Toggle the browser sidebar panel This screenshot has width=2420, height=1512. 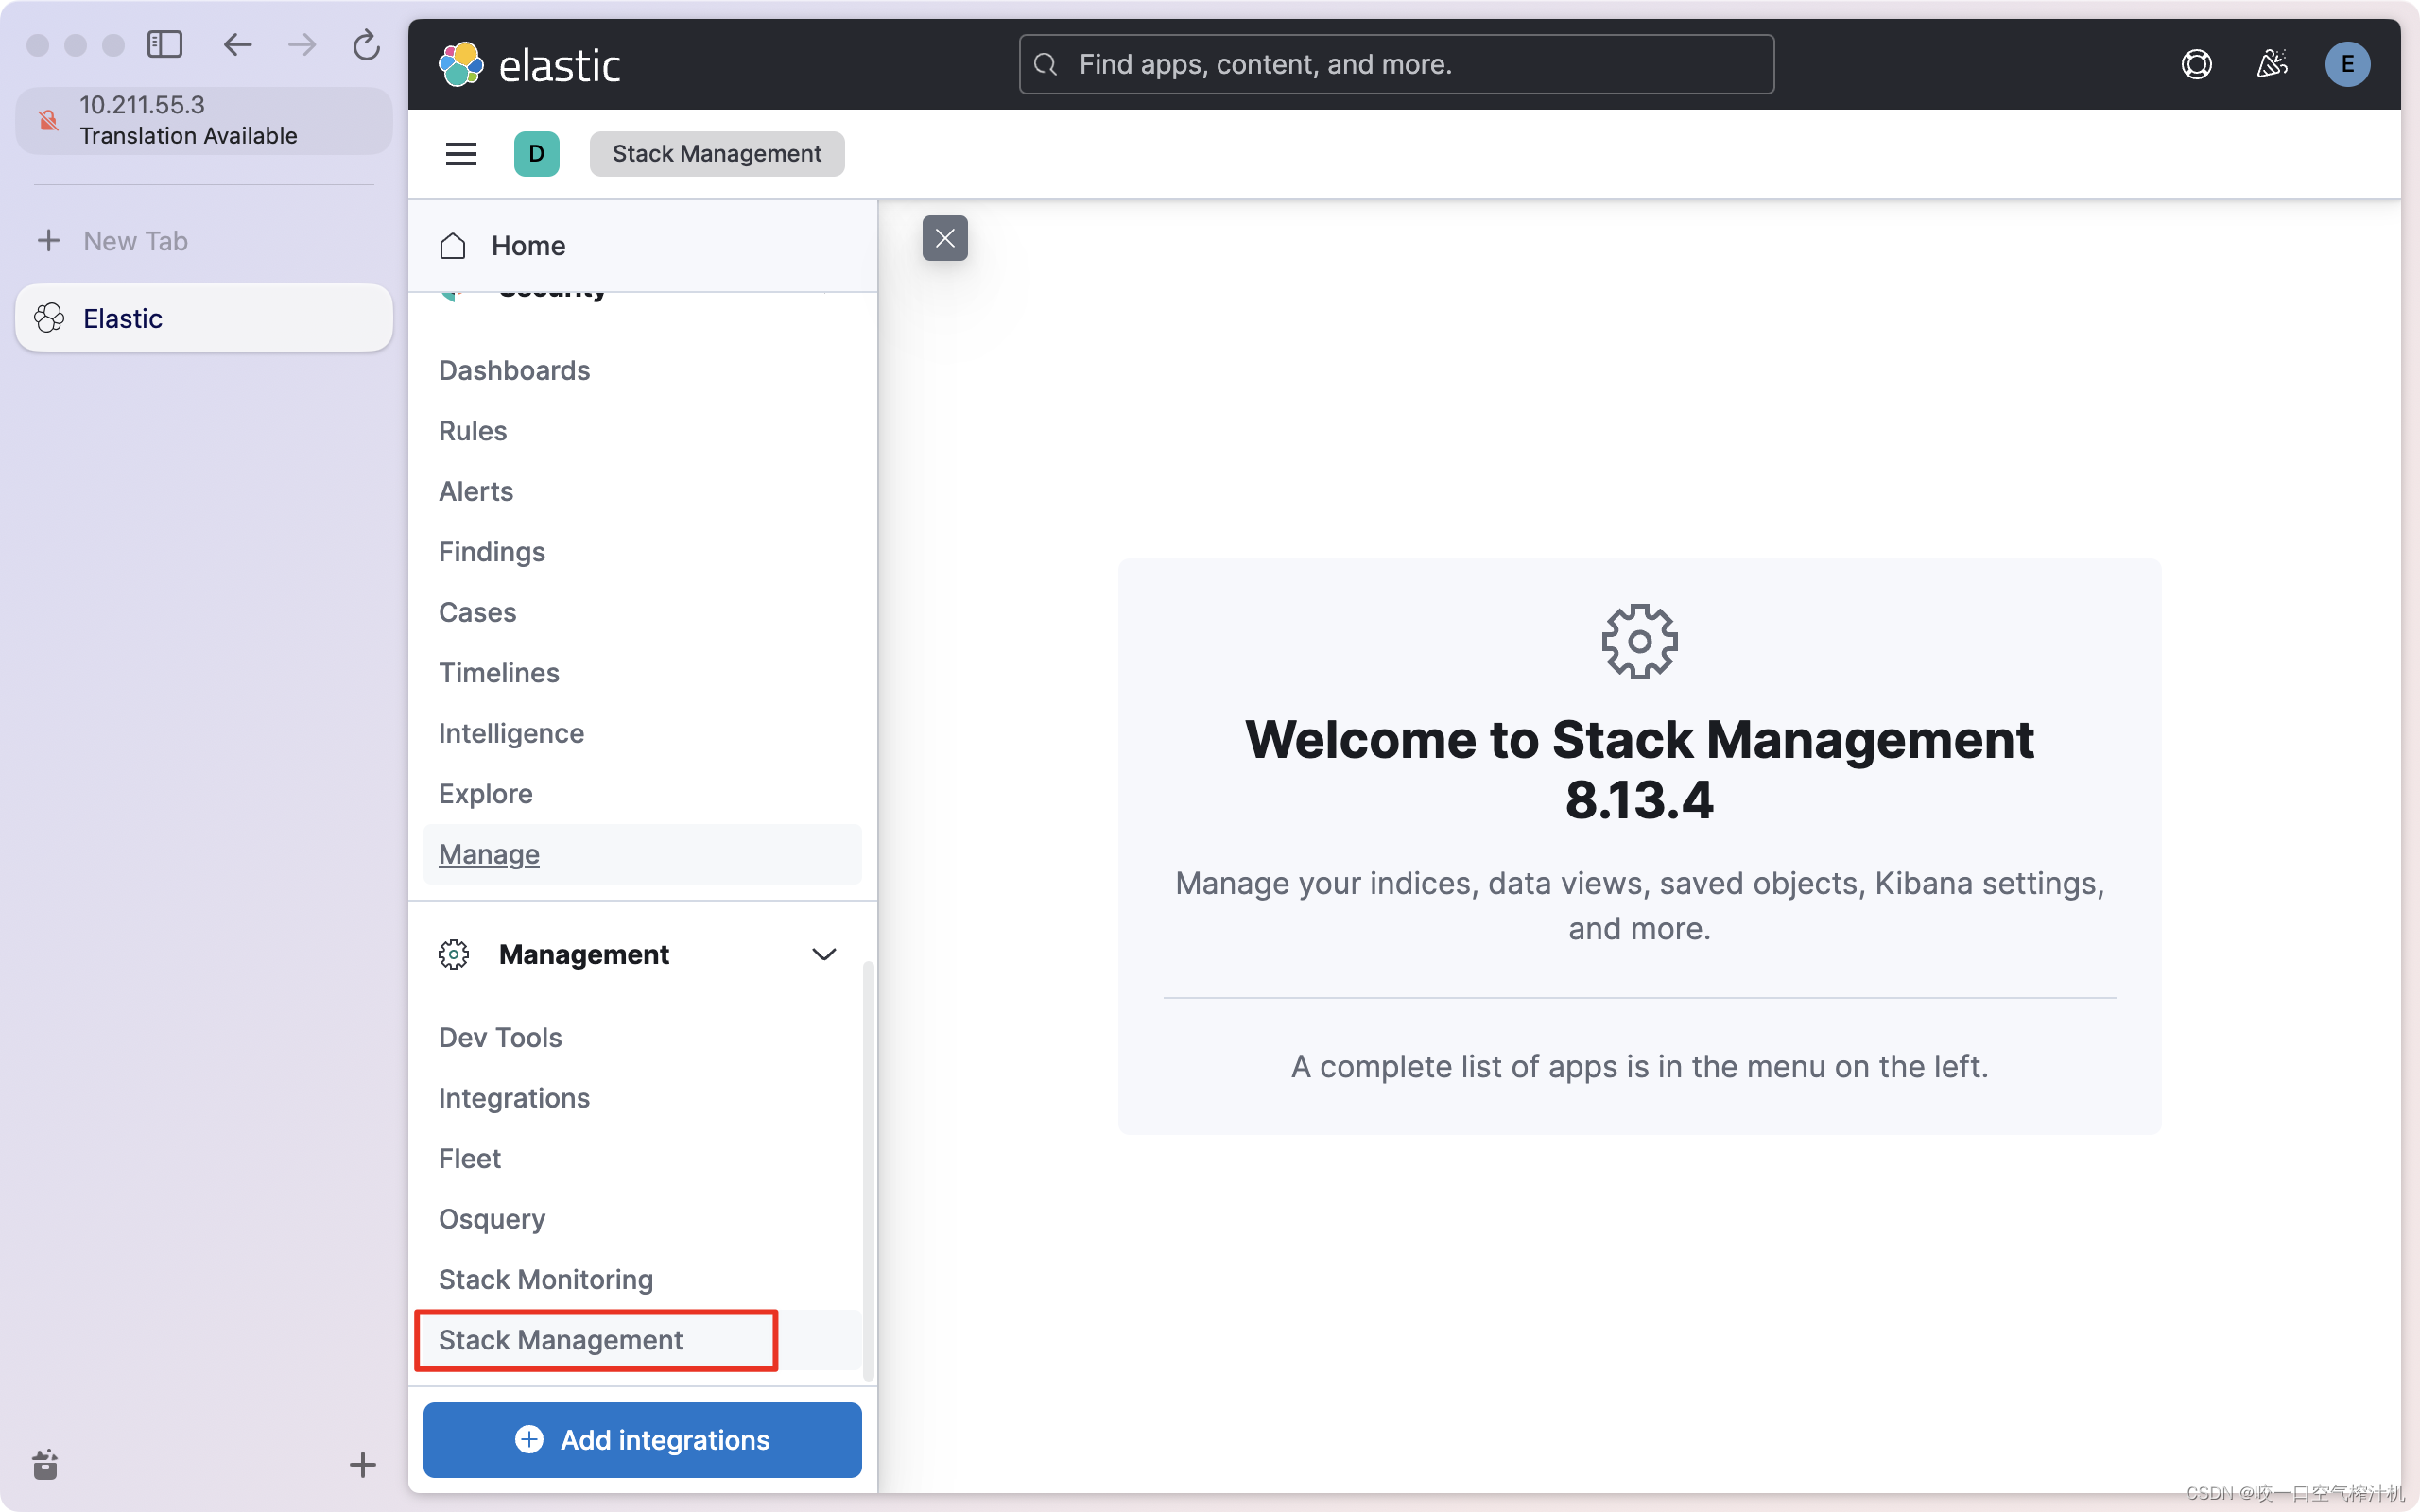point(165,44)
